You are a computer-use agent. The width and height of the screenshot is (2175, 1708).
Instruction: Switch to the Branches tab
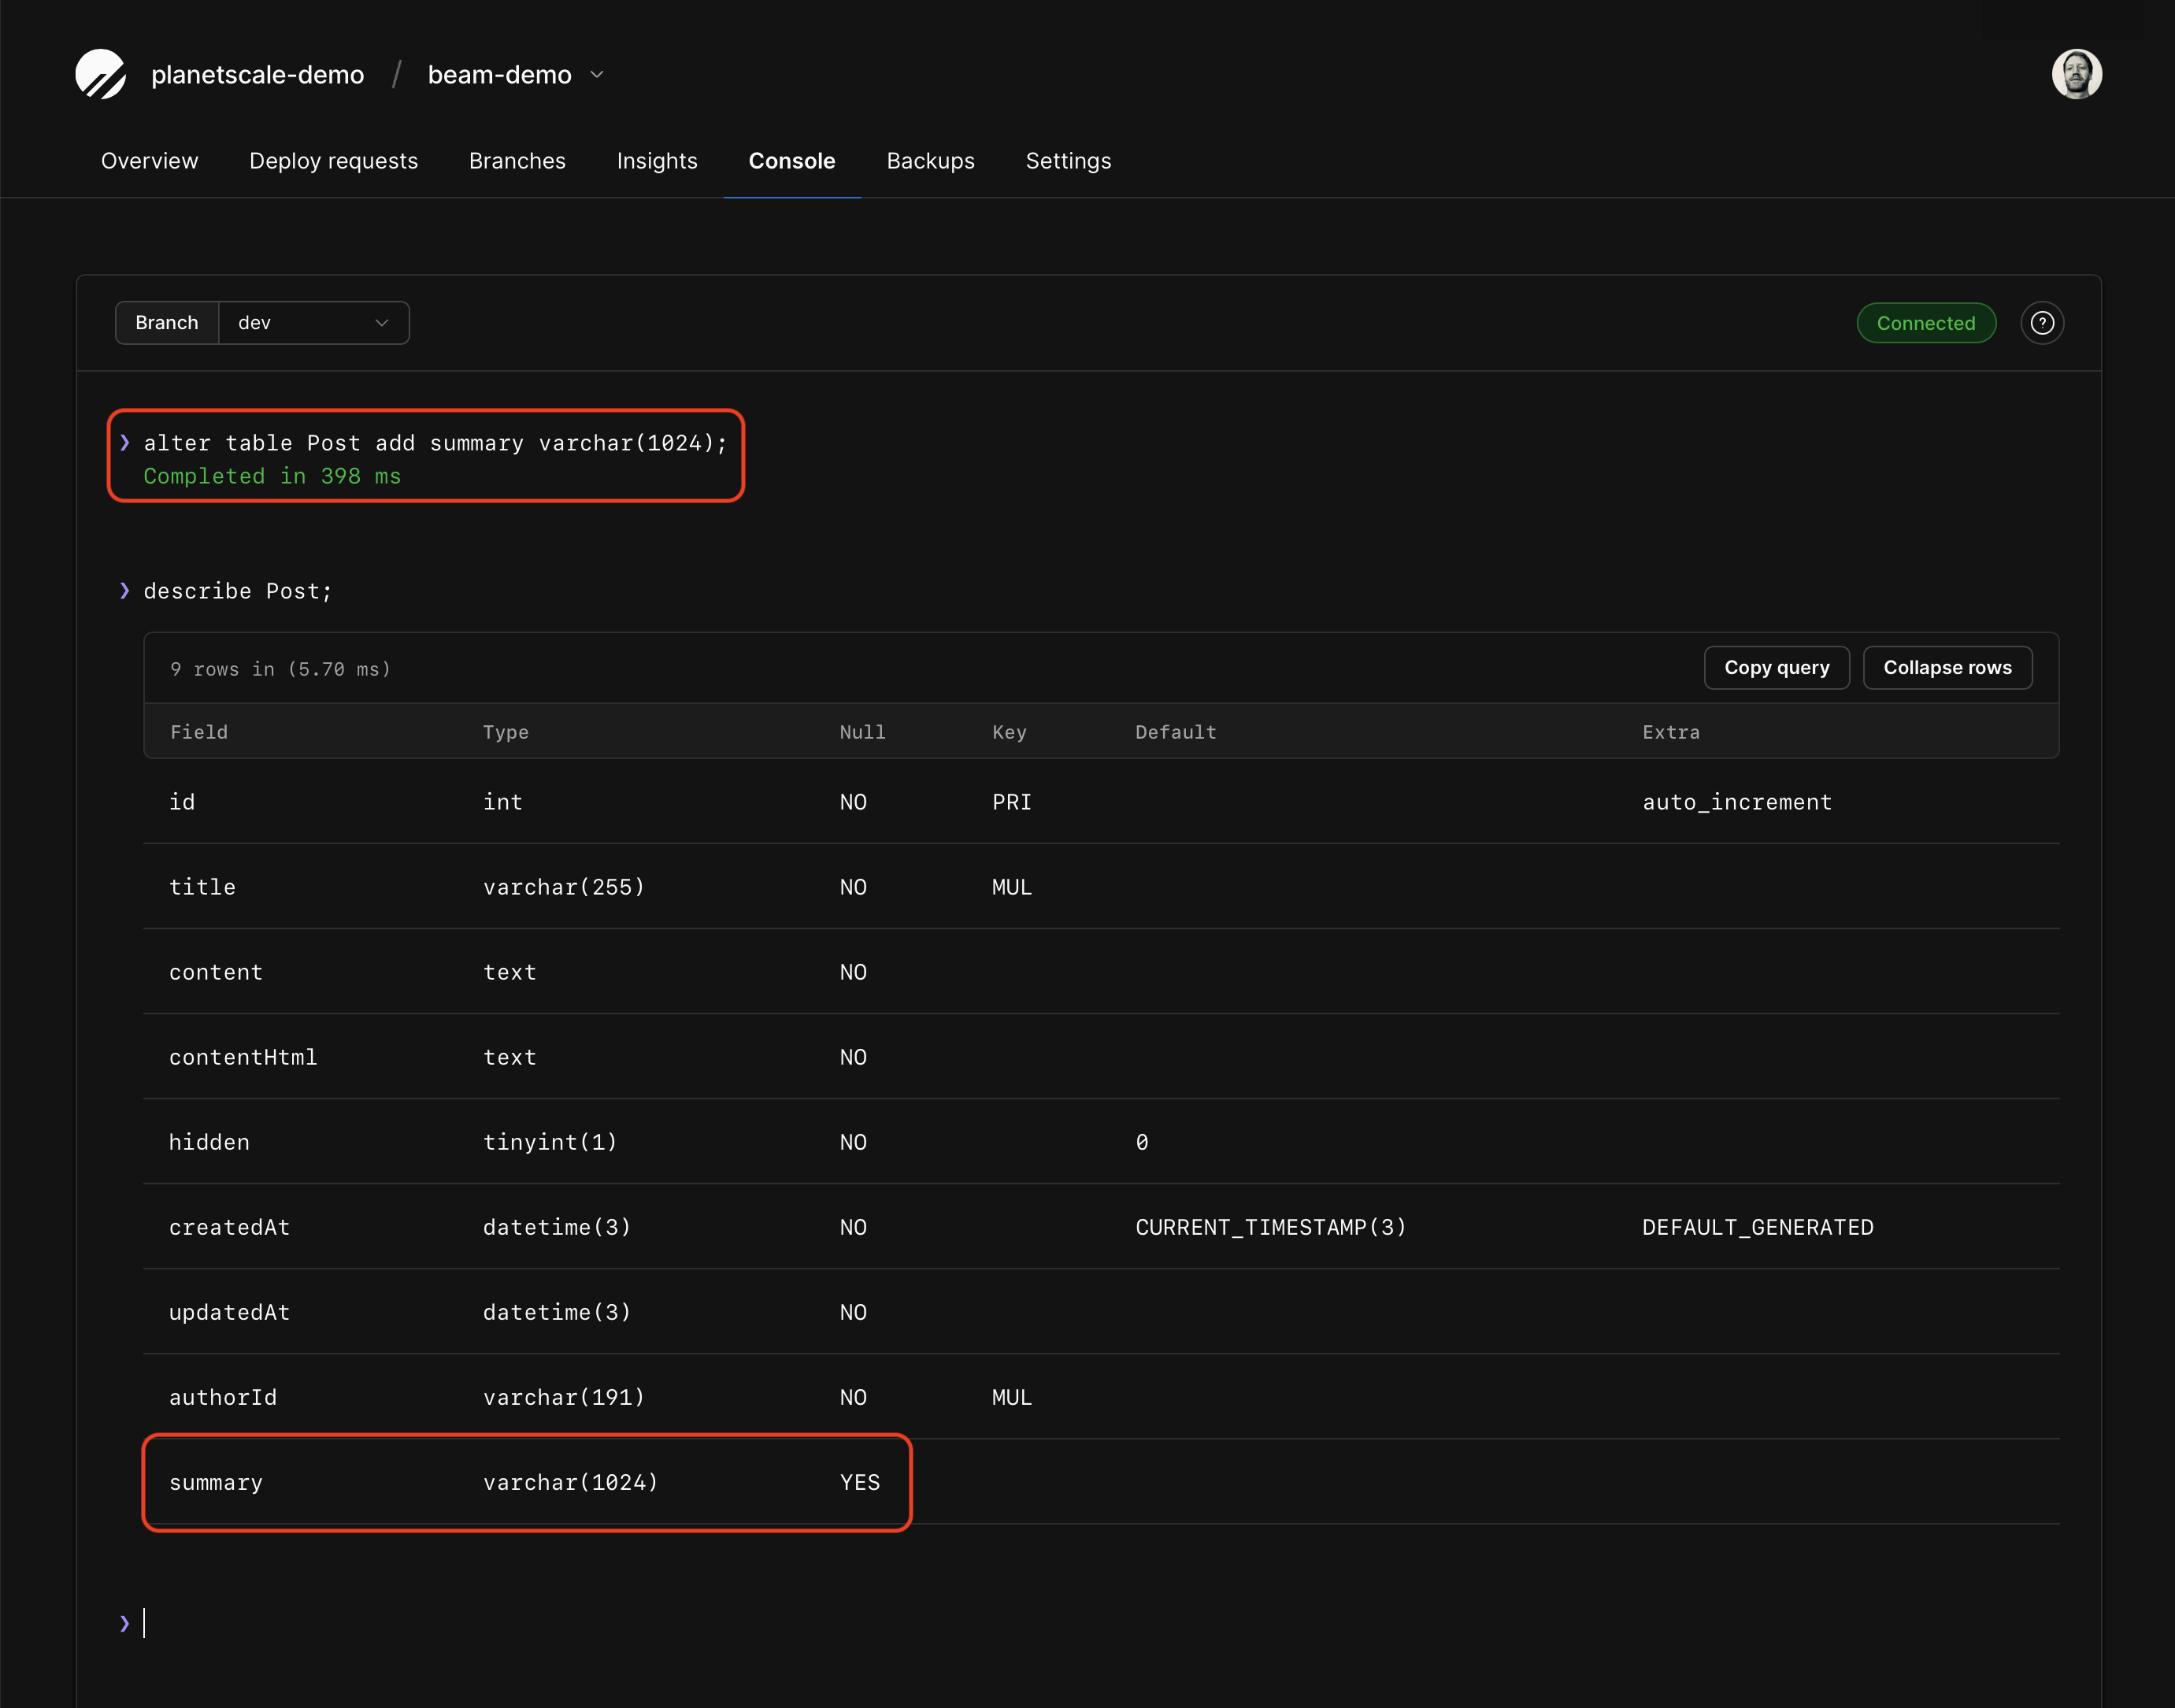click(517, 161)
